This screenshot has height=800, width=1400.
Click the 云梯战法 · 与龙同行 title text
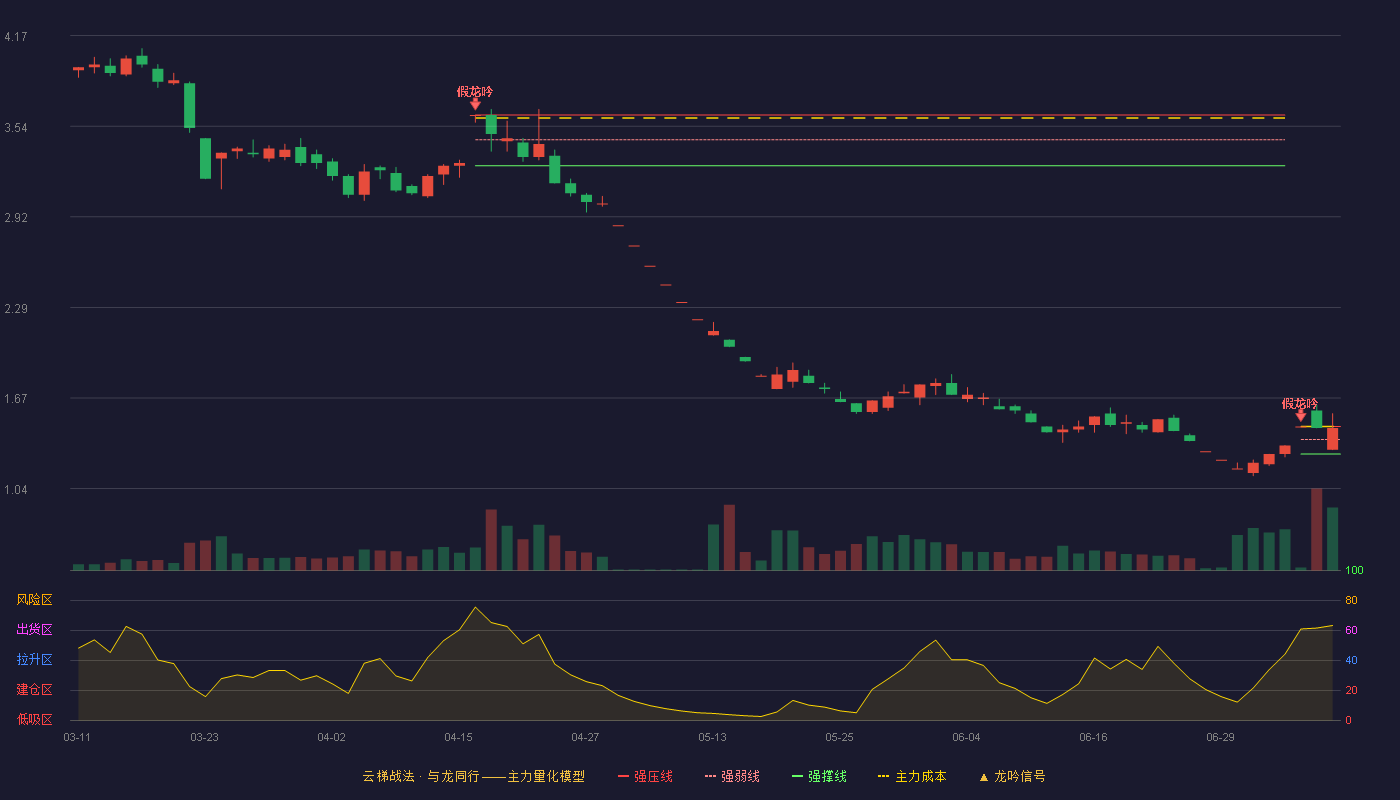(421, 776)
